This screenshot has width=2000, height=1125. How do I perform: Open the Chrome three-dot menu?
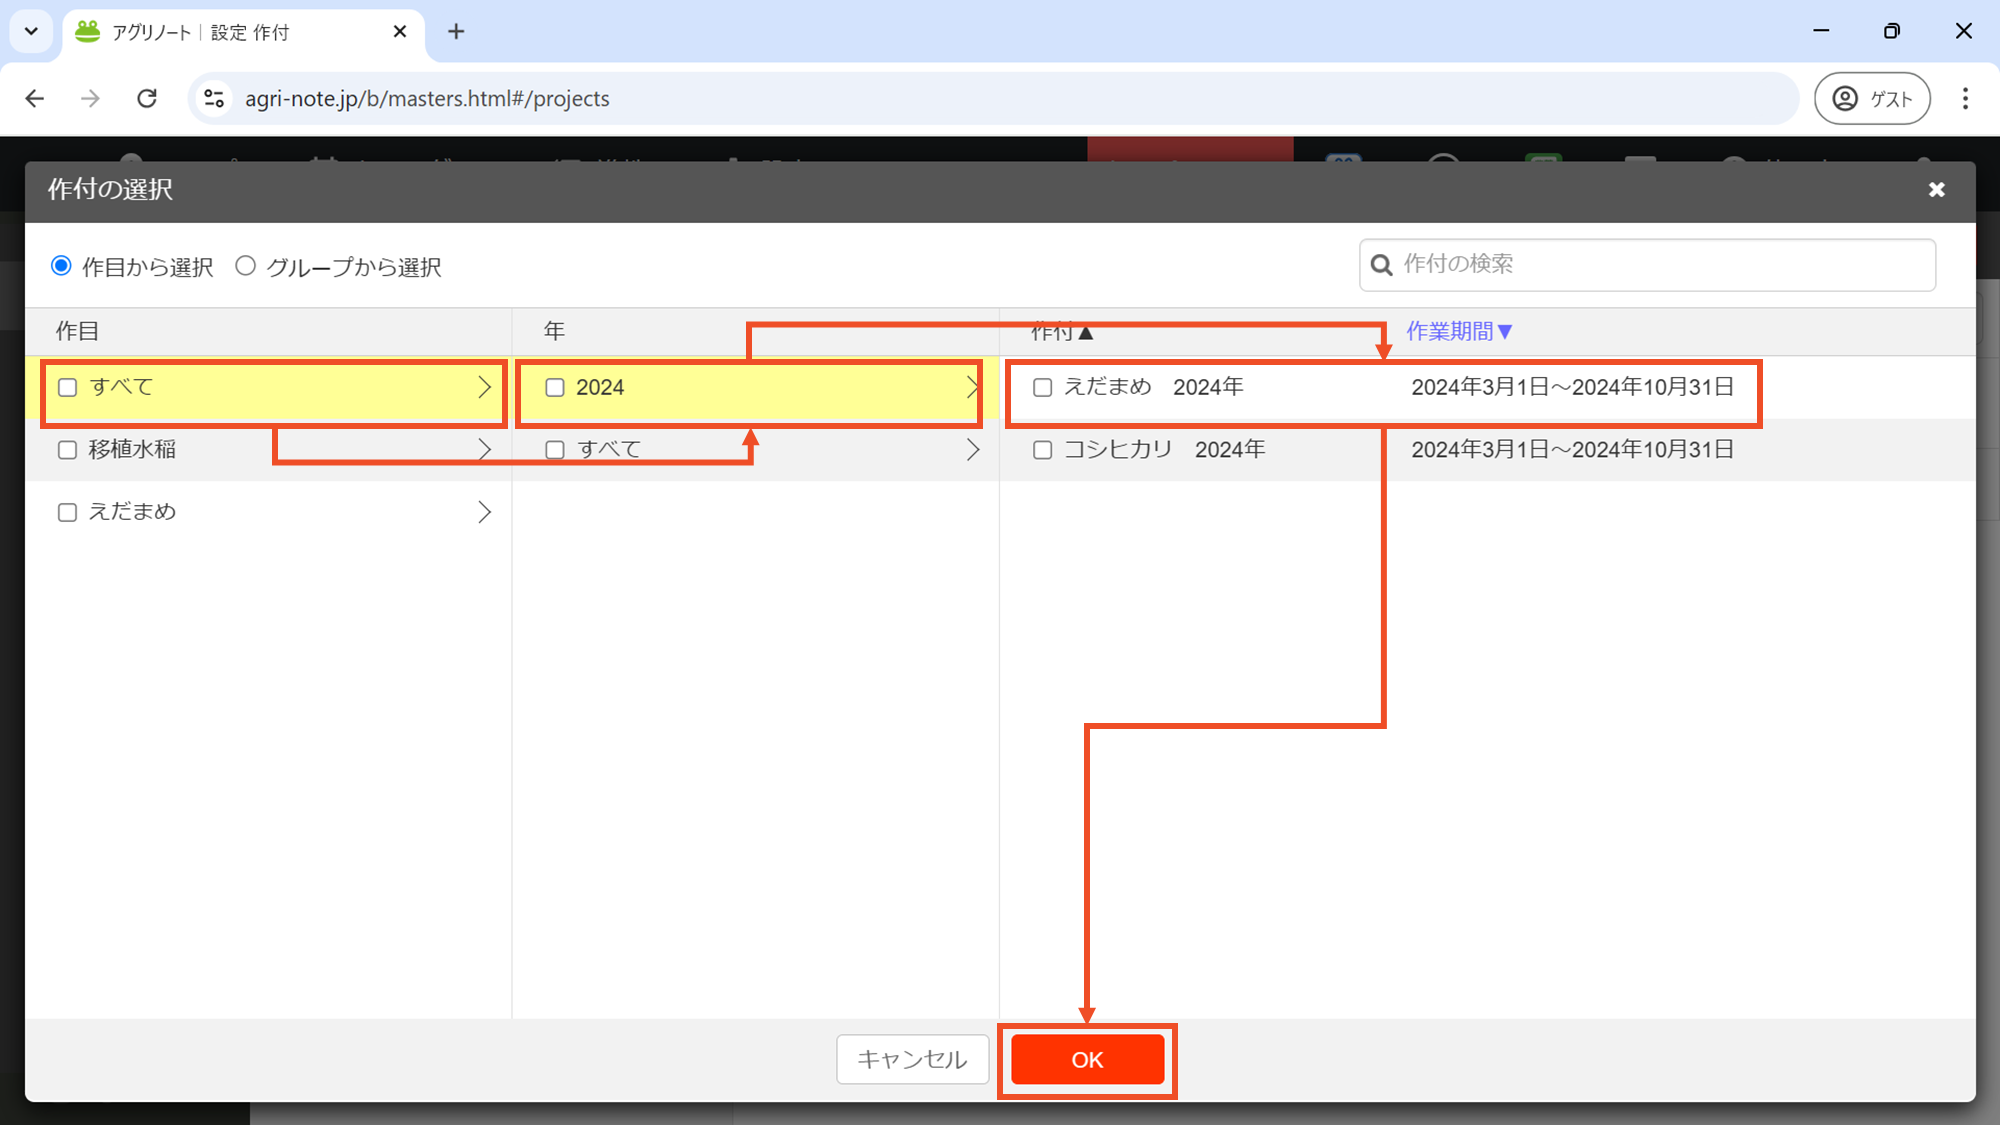tap(1965, 98)
